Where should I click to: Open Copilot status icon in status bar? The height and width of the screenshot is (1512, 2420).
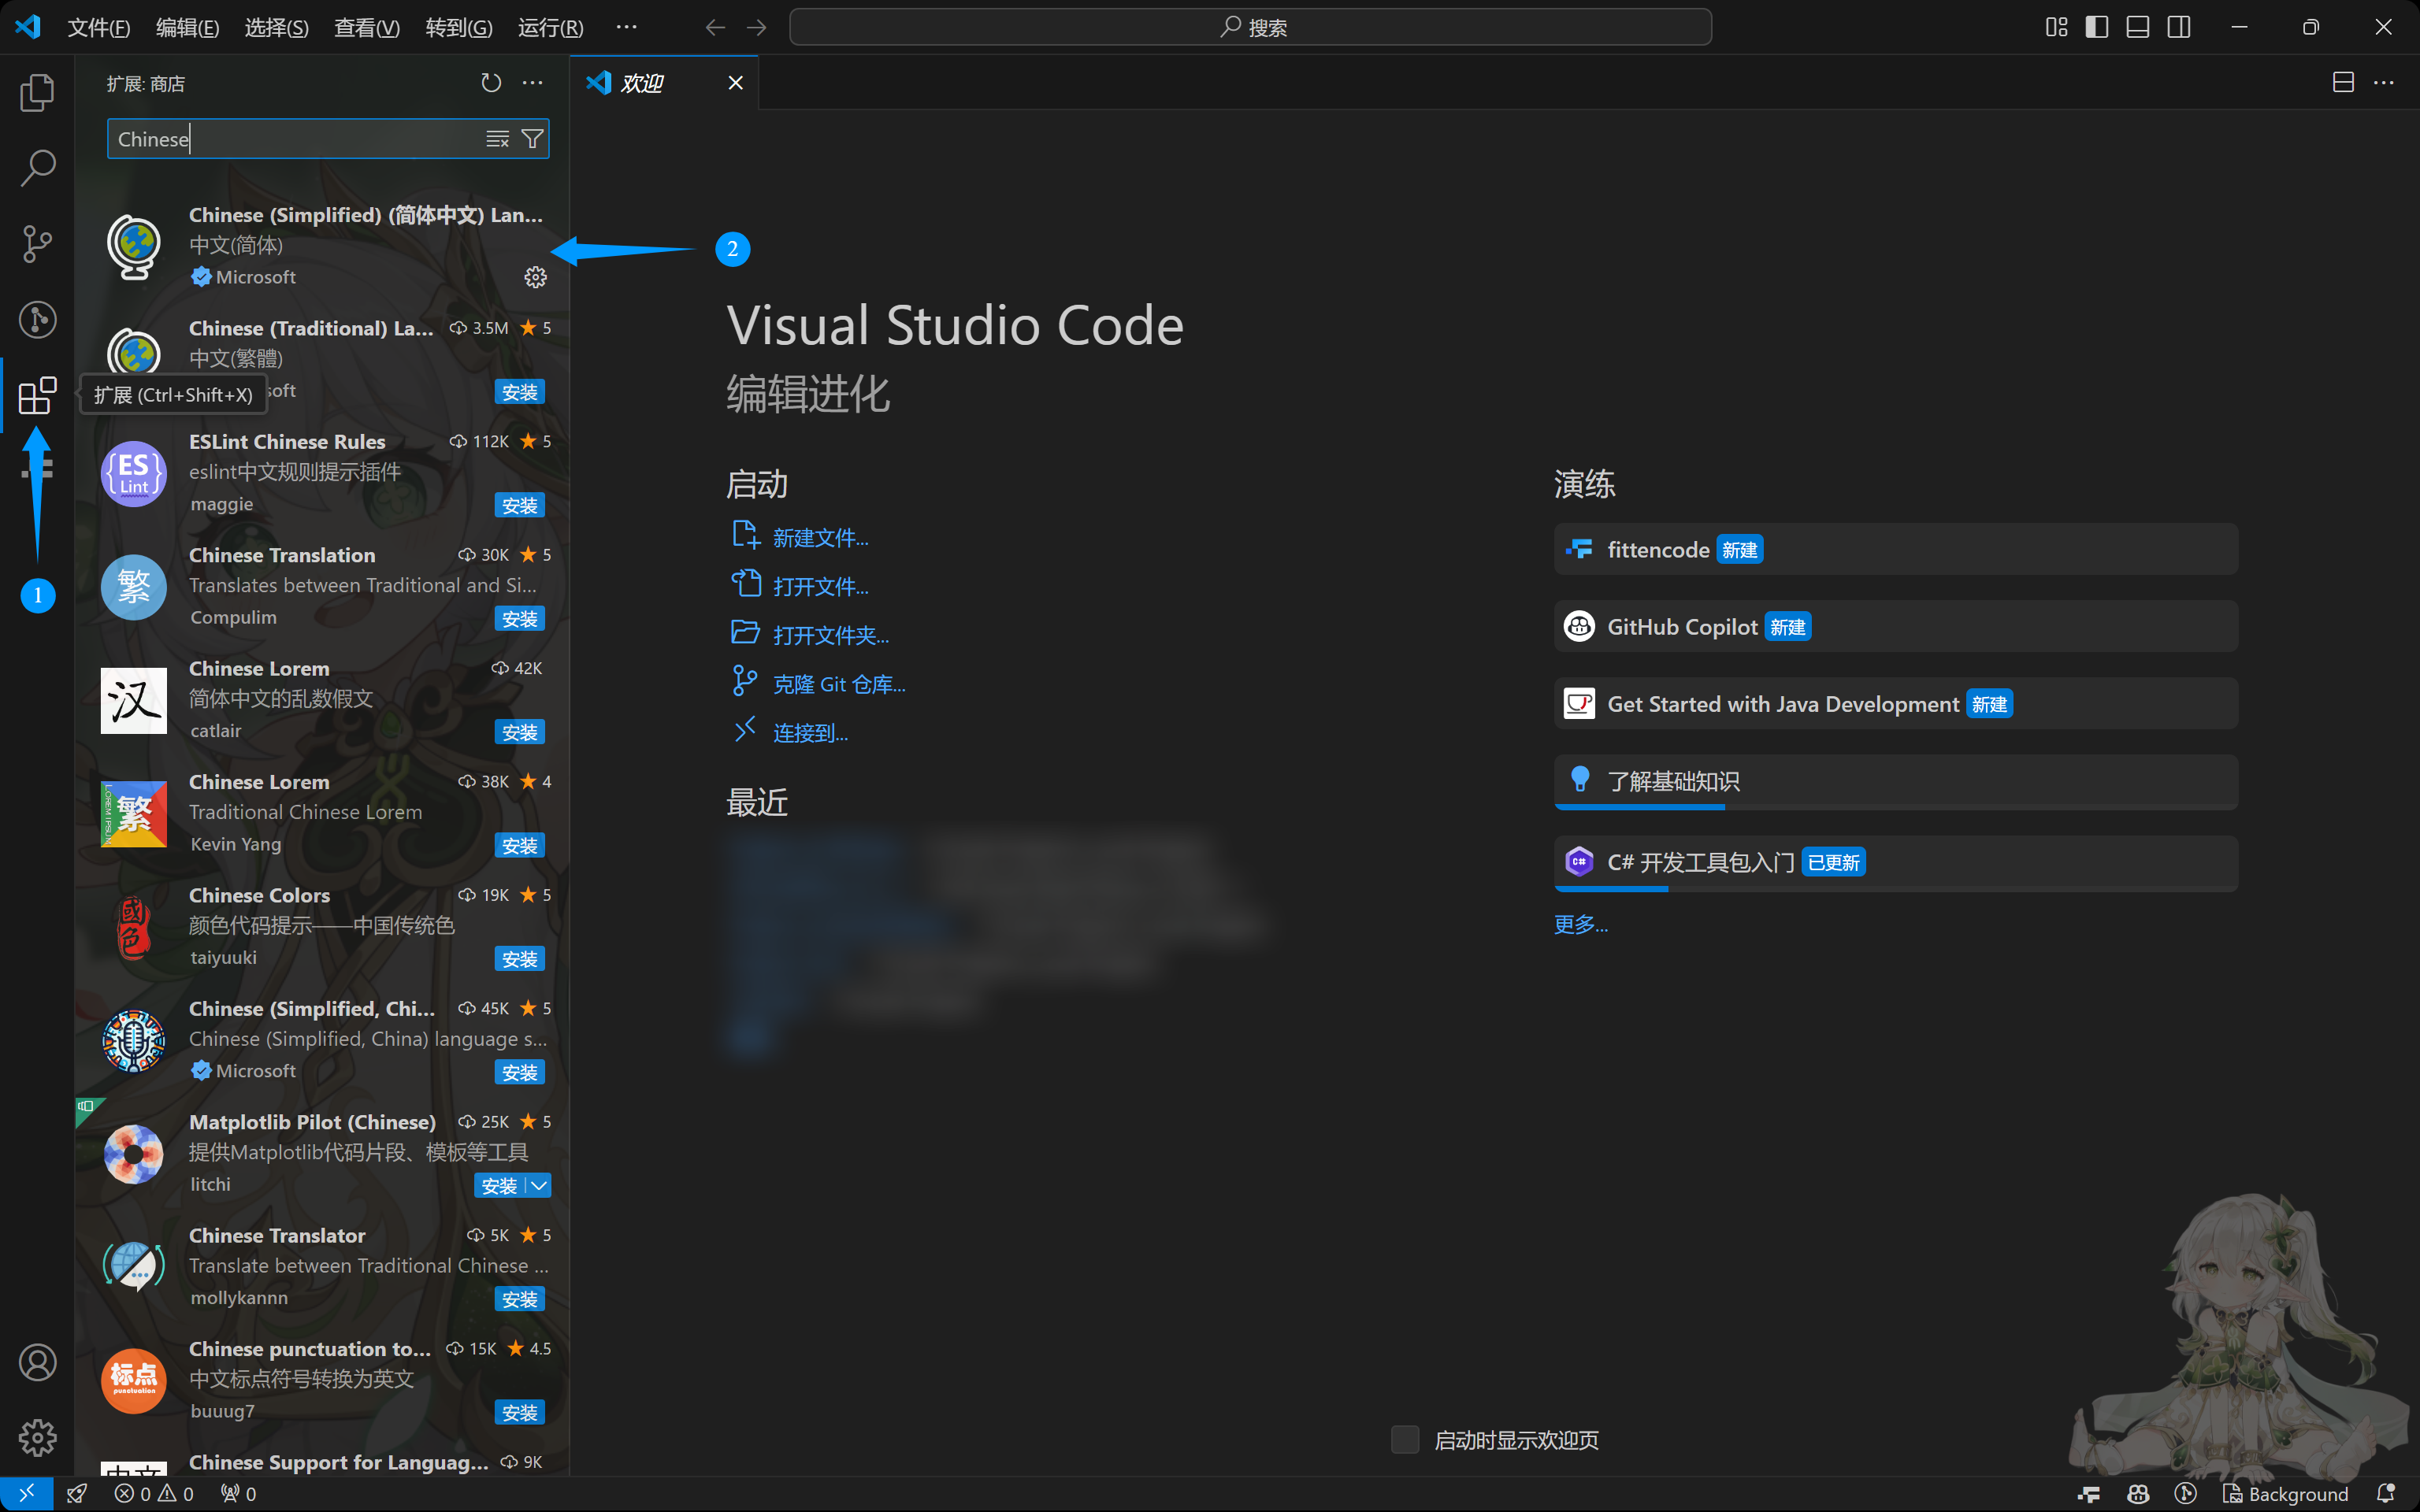pos(2138,1493)
